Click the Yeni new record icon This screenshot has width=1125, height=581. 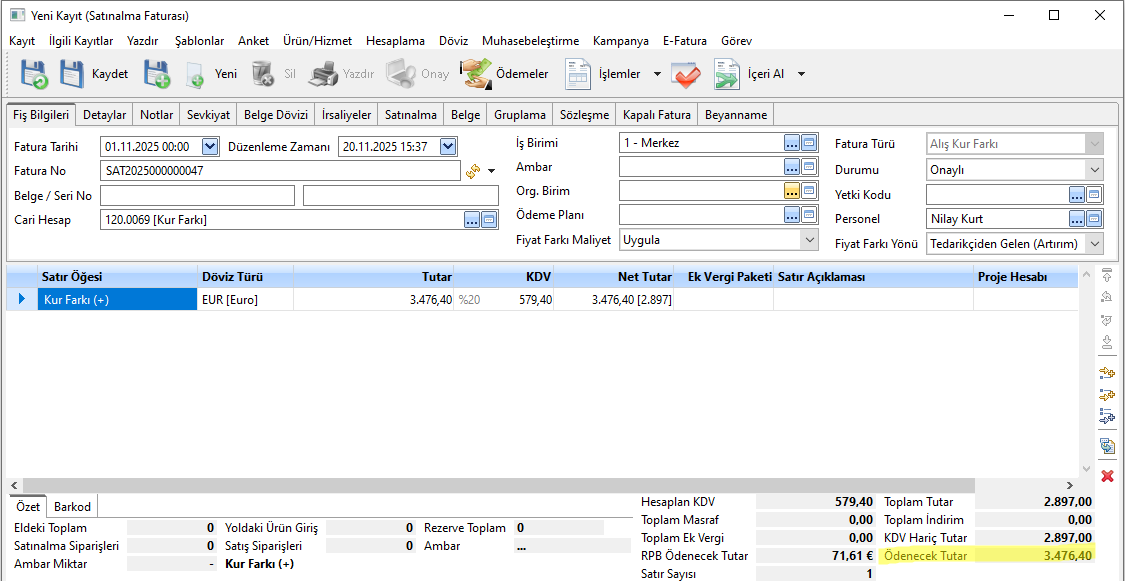(196, 74)
